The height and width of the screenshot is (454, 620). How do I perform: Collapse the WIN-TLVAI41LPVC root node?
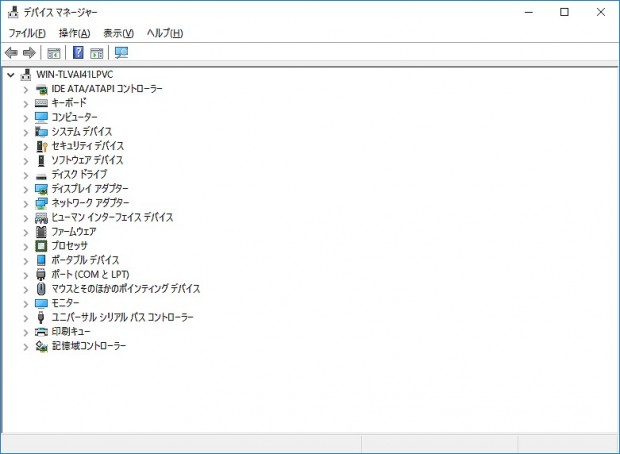(x=11, y=74)
